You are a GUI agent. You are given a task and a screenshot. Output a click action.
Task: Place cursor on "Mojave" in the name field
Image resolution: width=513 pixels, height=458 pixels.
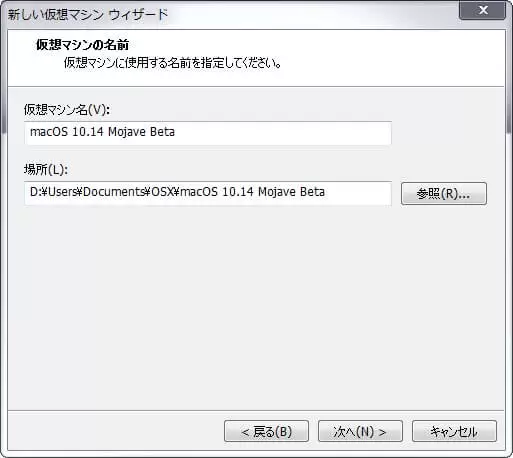(x=127, y=132)
